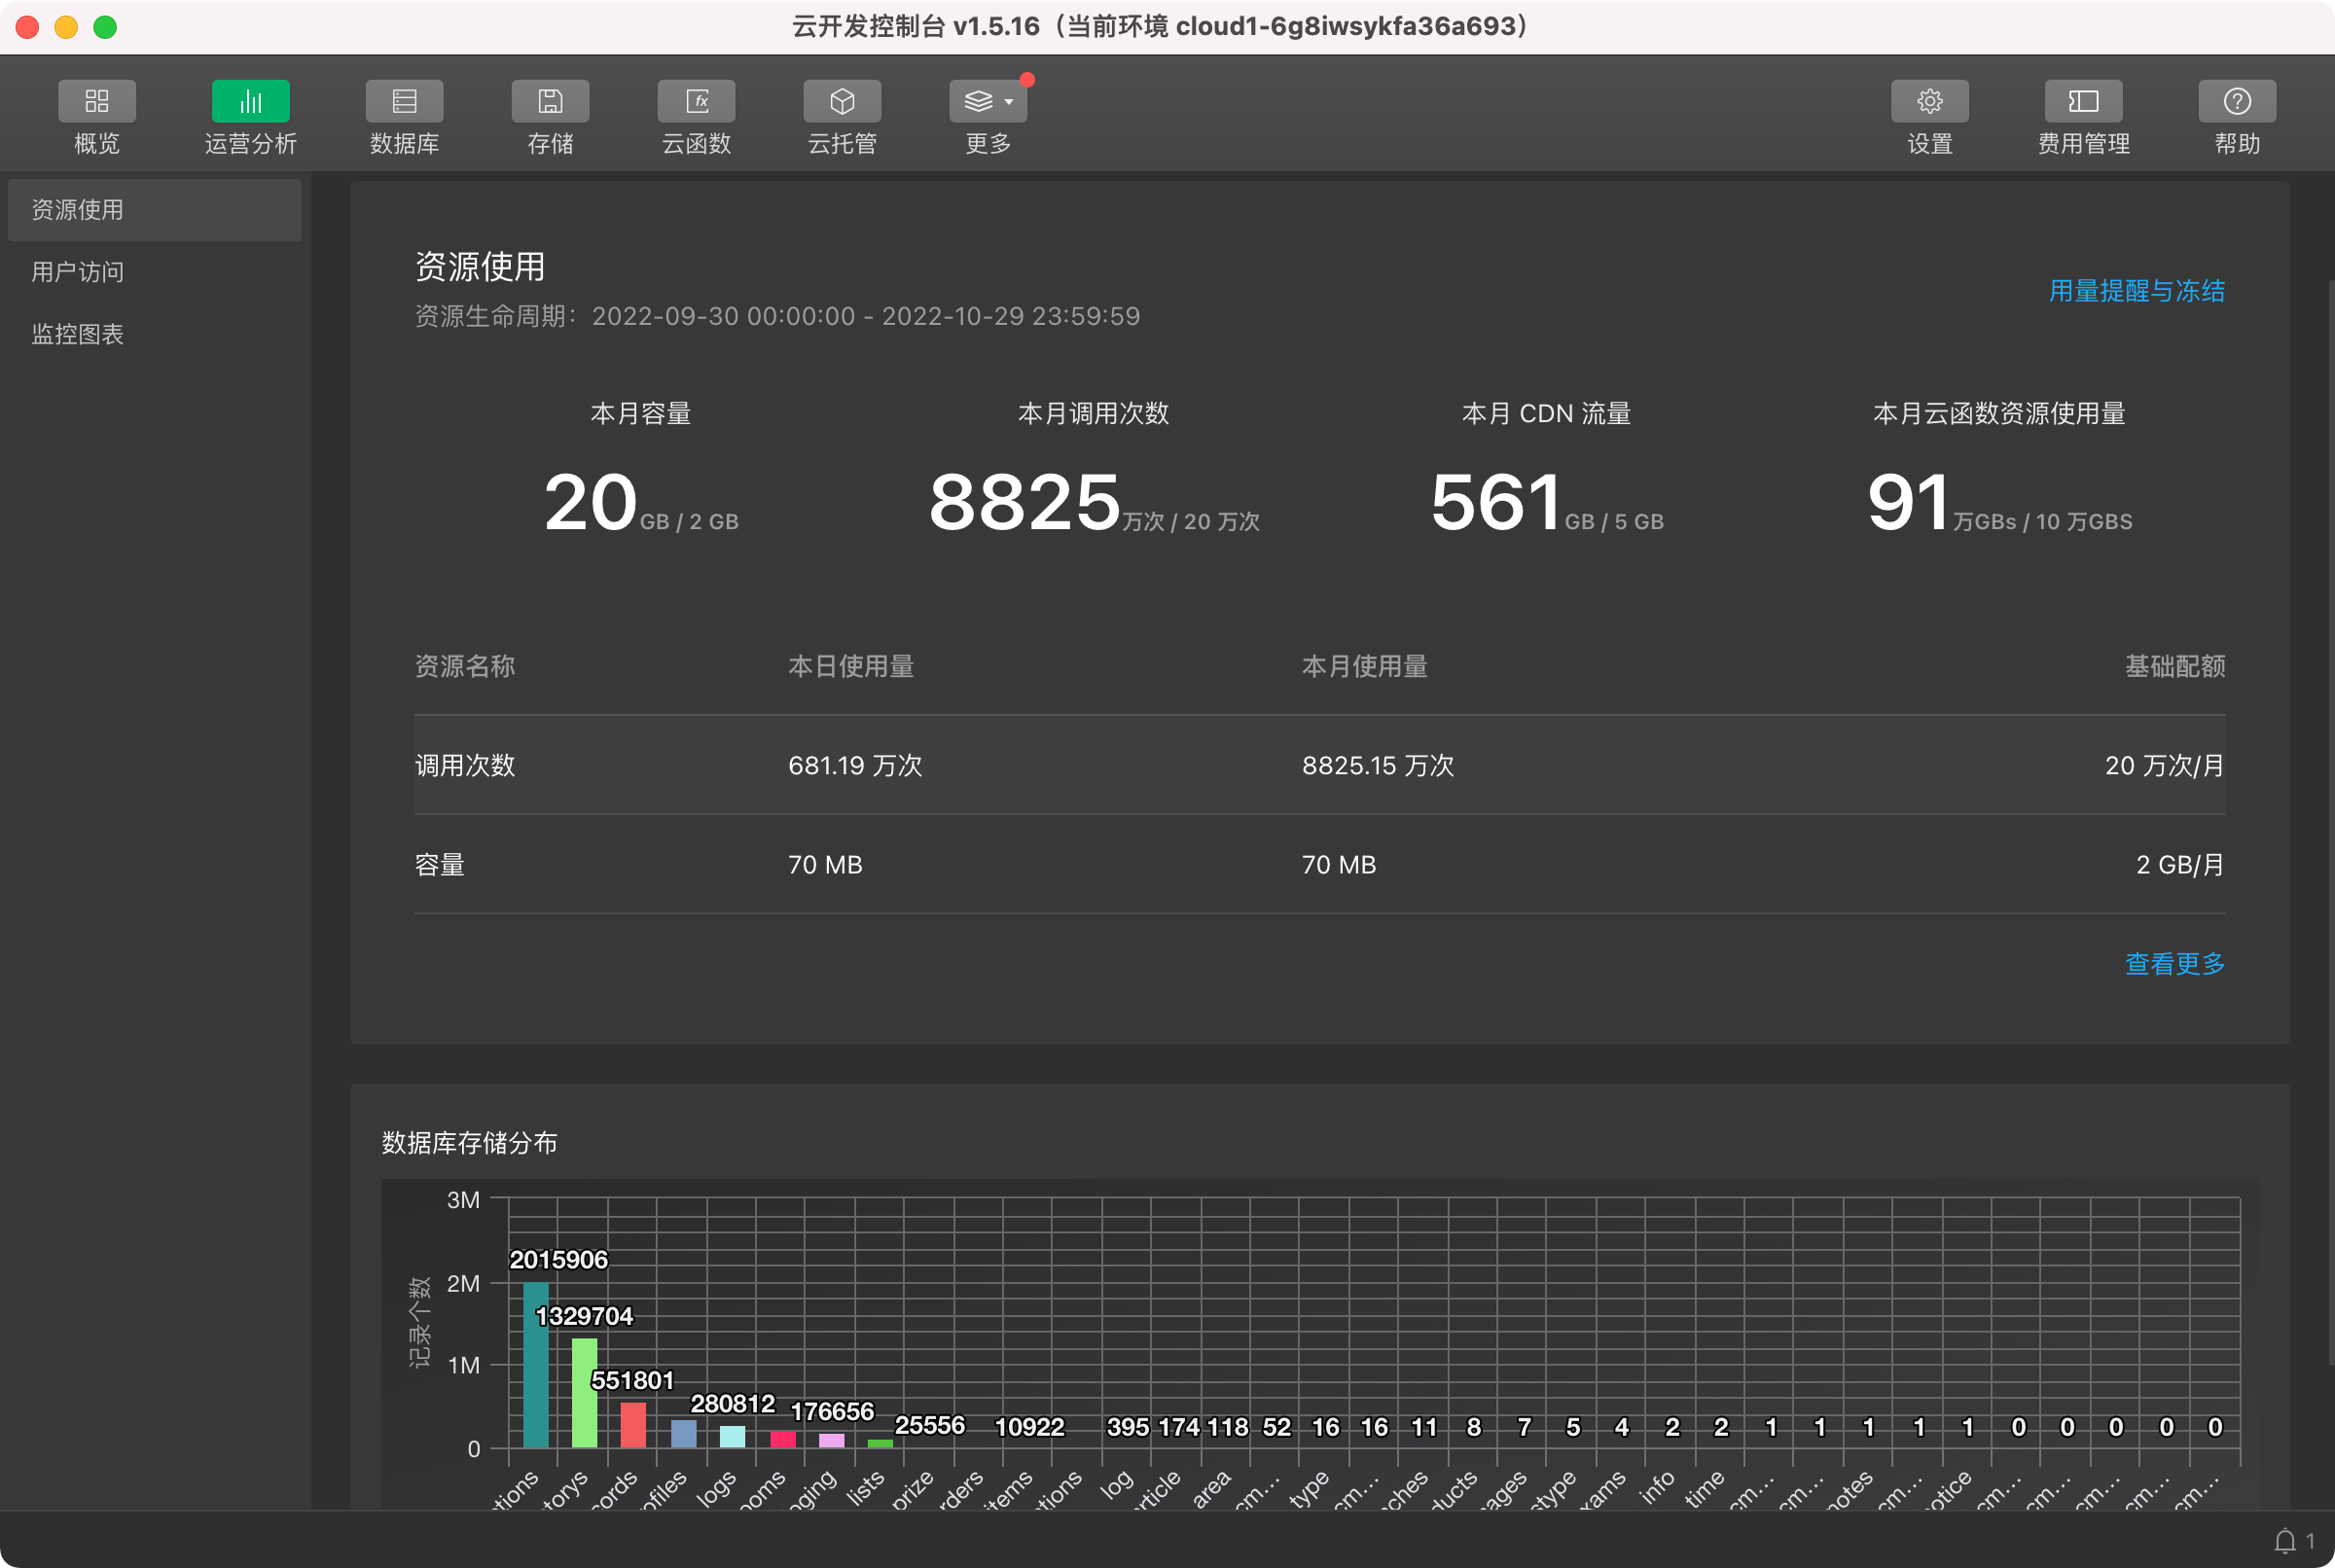This screenshot has height=1568, width=2335.
Task: Switch to 用户访问 sidebar item
Action: [78, 272]
